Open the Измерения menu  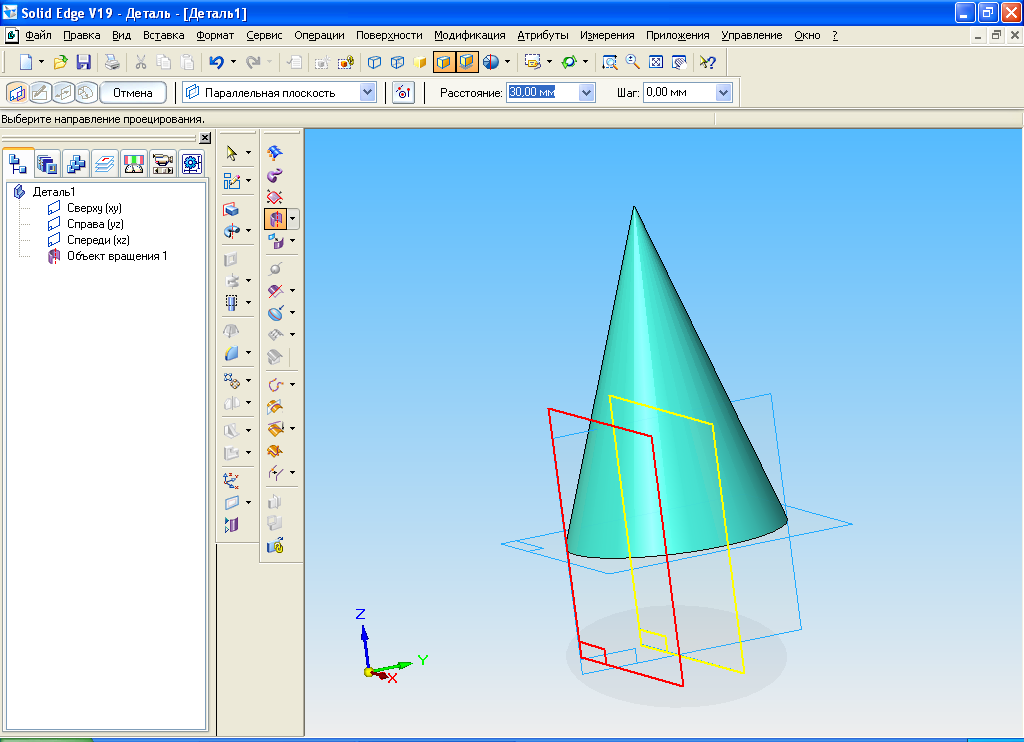[x=607, y=35]
